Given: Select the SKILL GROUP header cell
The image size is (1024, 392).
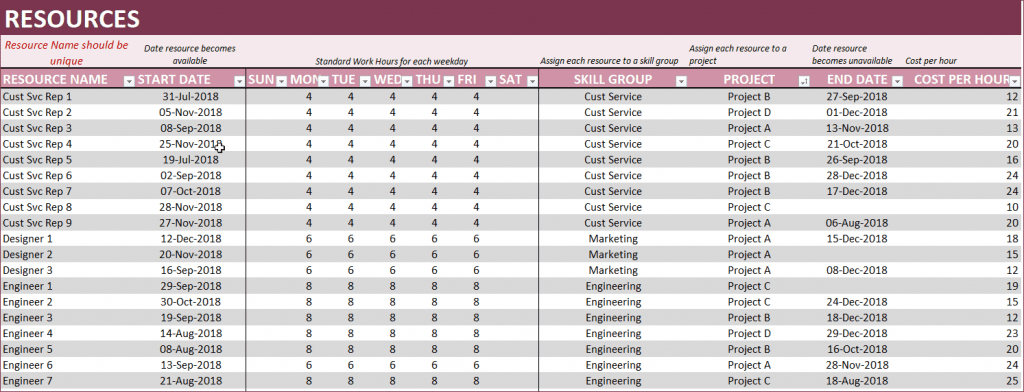Looking at the screenshot, I should pyautogui.click(x=613, y=80).
